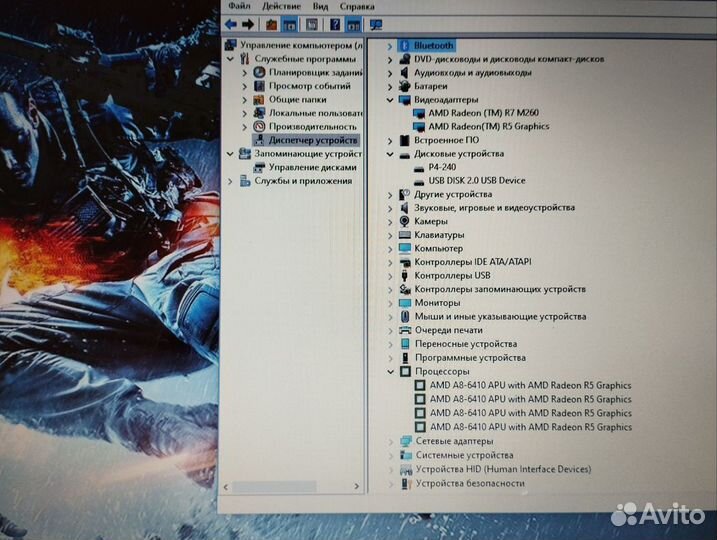This screenshot has height=540, width=717.
Task: Select the P4-240 disk device
Action: coord(442,167)
